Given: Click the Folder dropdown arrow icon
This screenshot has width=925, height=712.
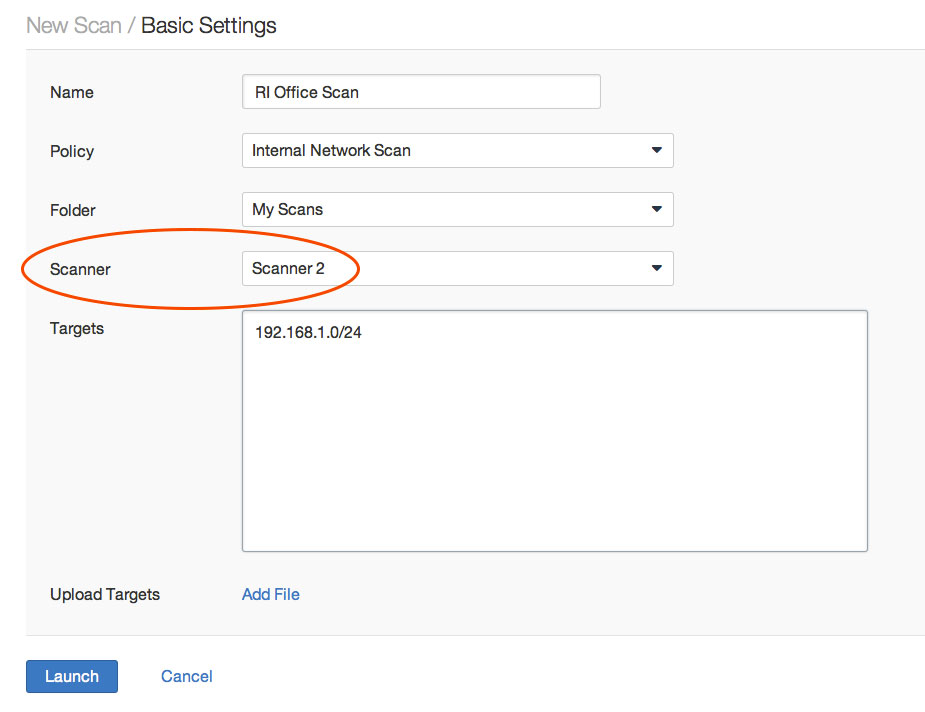Looking at the screenshot, I should 657,209.
